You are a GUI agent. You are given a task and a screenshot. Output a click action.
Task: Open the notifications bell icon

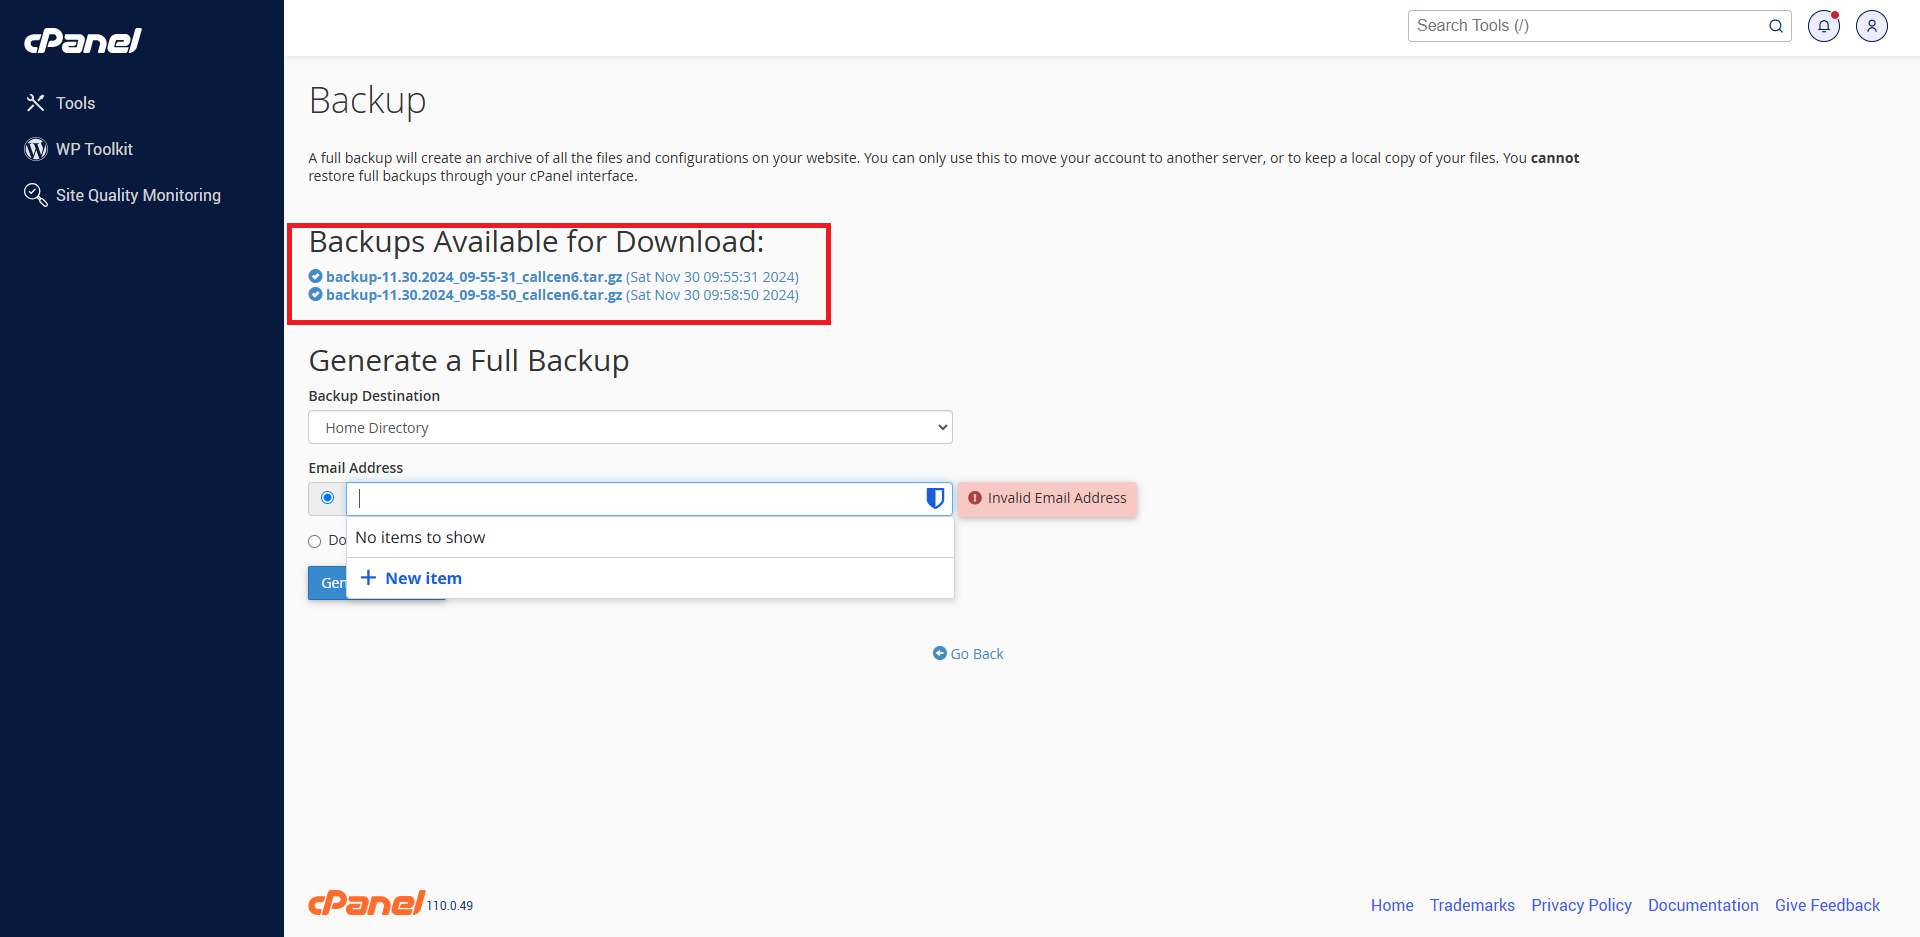pyautogui.click(x=1823, y=26)
